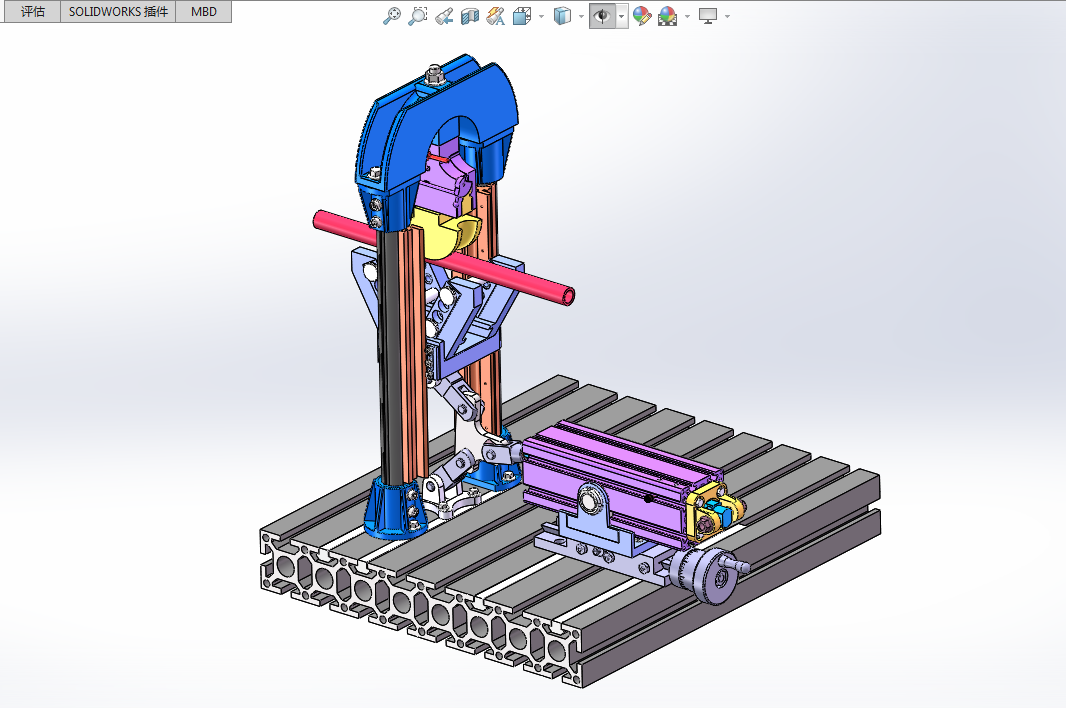Open the SOLIDWORKS 插件 tab

(x=118, y=12)
